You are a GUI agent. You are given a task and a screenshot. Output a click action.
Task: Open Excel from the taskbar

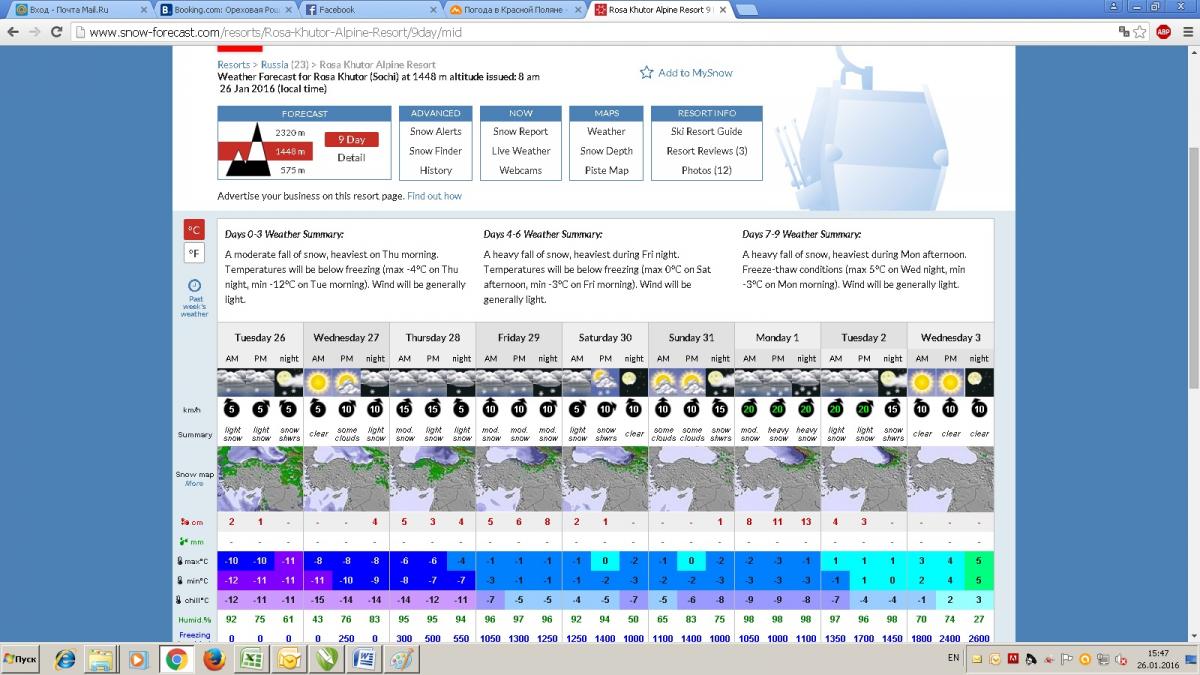251,660
